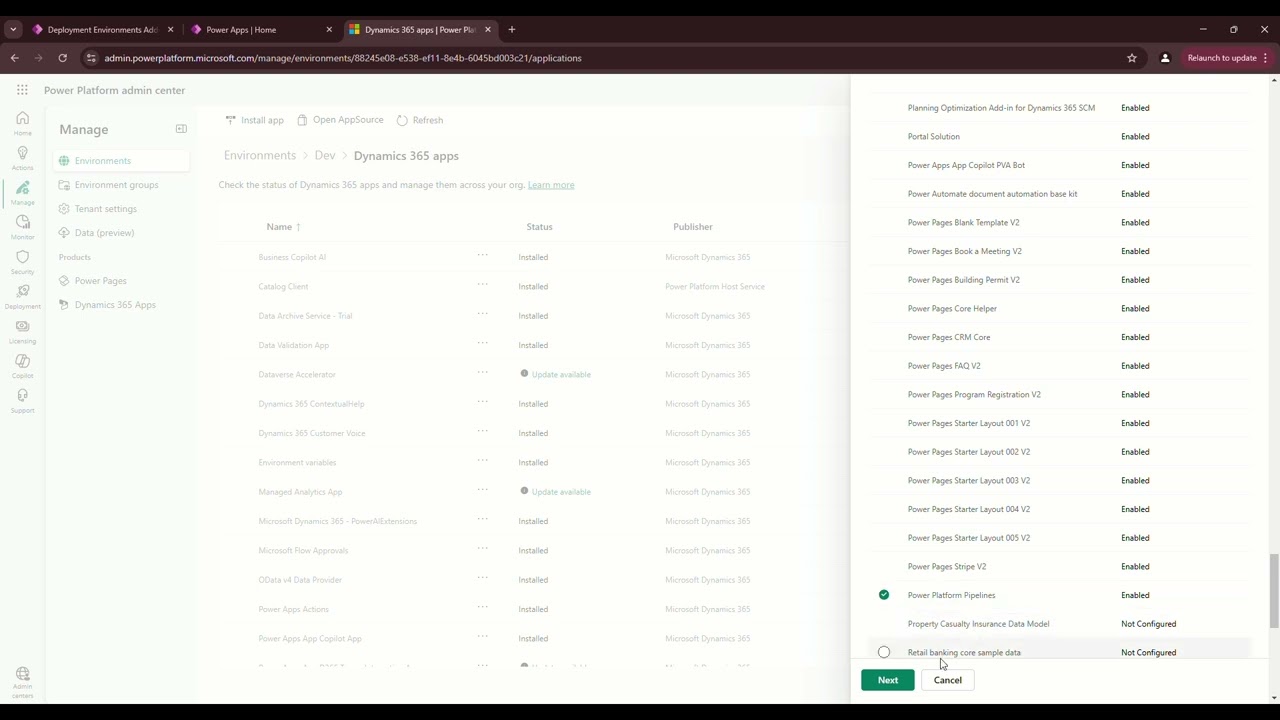Open the Learn more link
1280x720 pixels.
551,185
